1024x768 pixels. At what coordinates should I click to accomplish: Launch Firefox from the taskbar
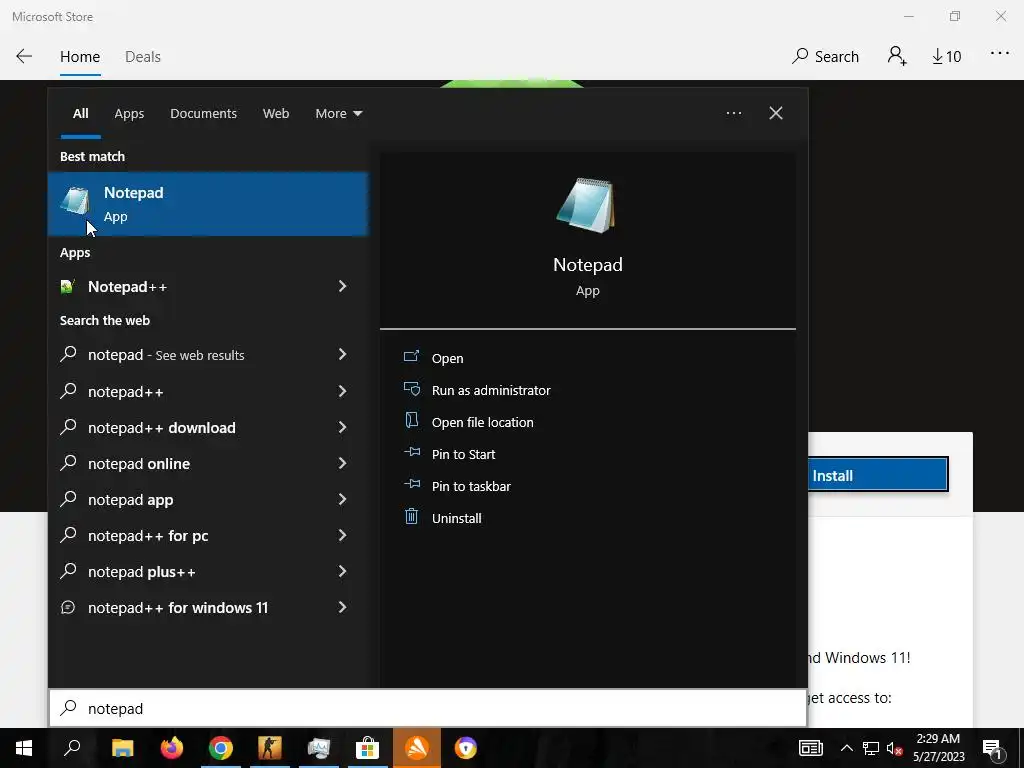172,748
